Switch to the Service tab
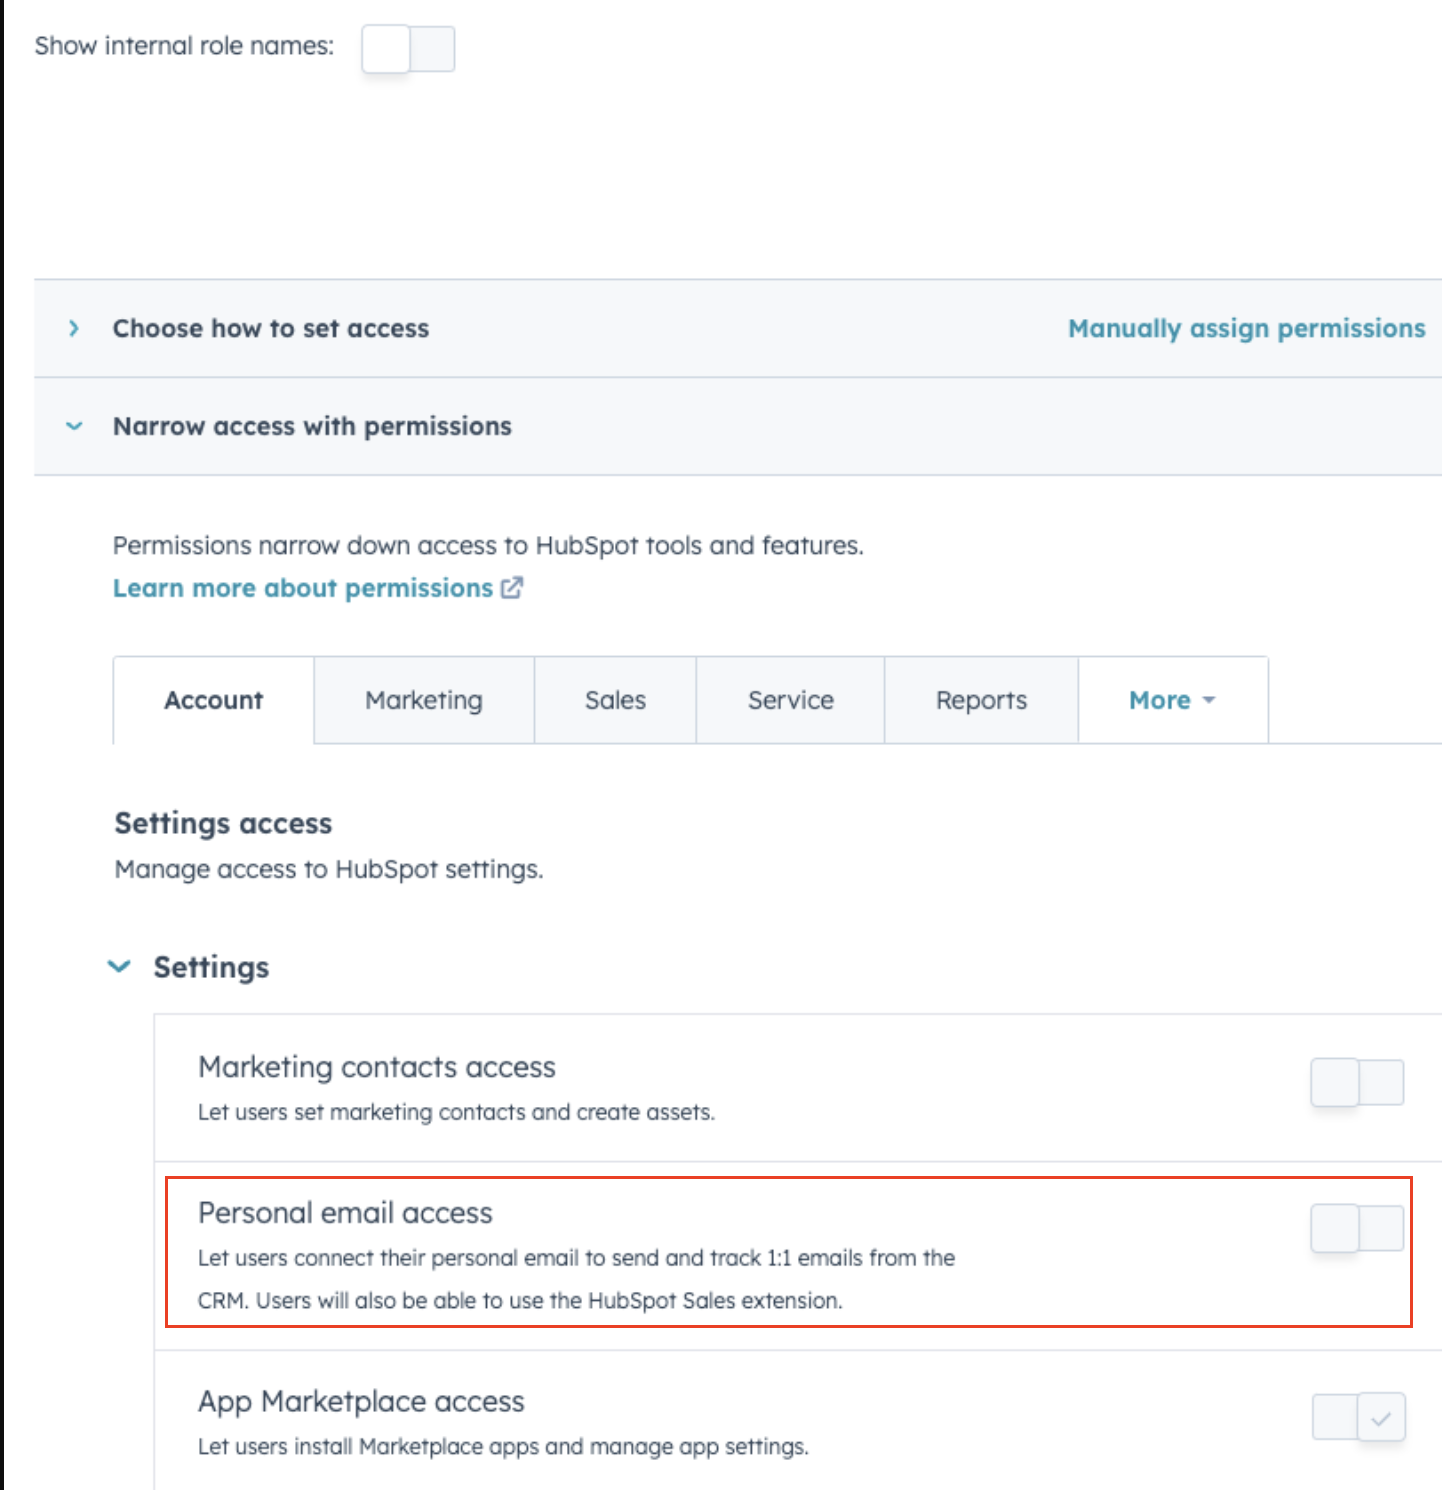 [789, 700]
